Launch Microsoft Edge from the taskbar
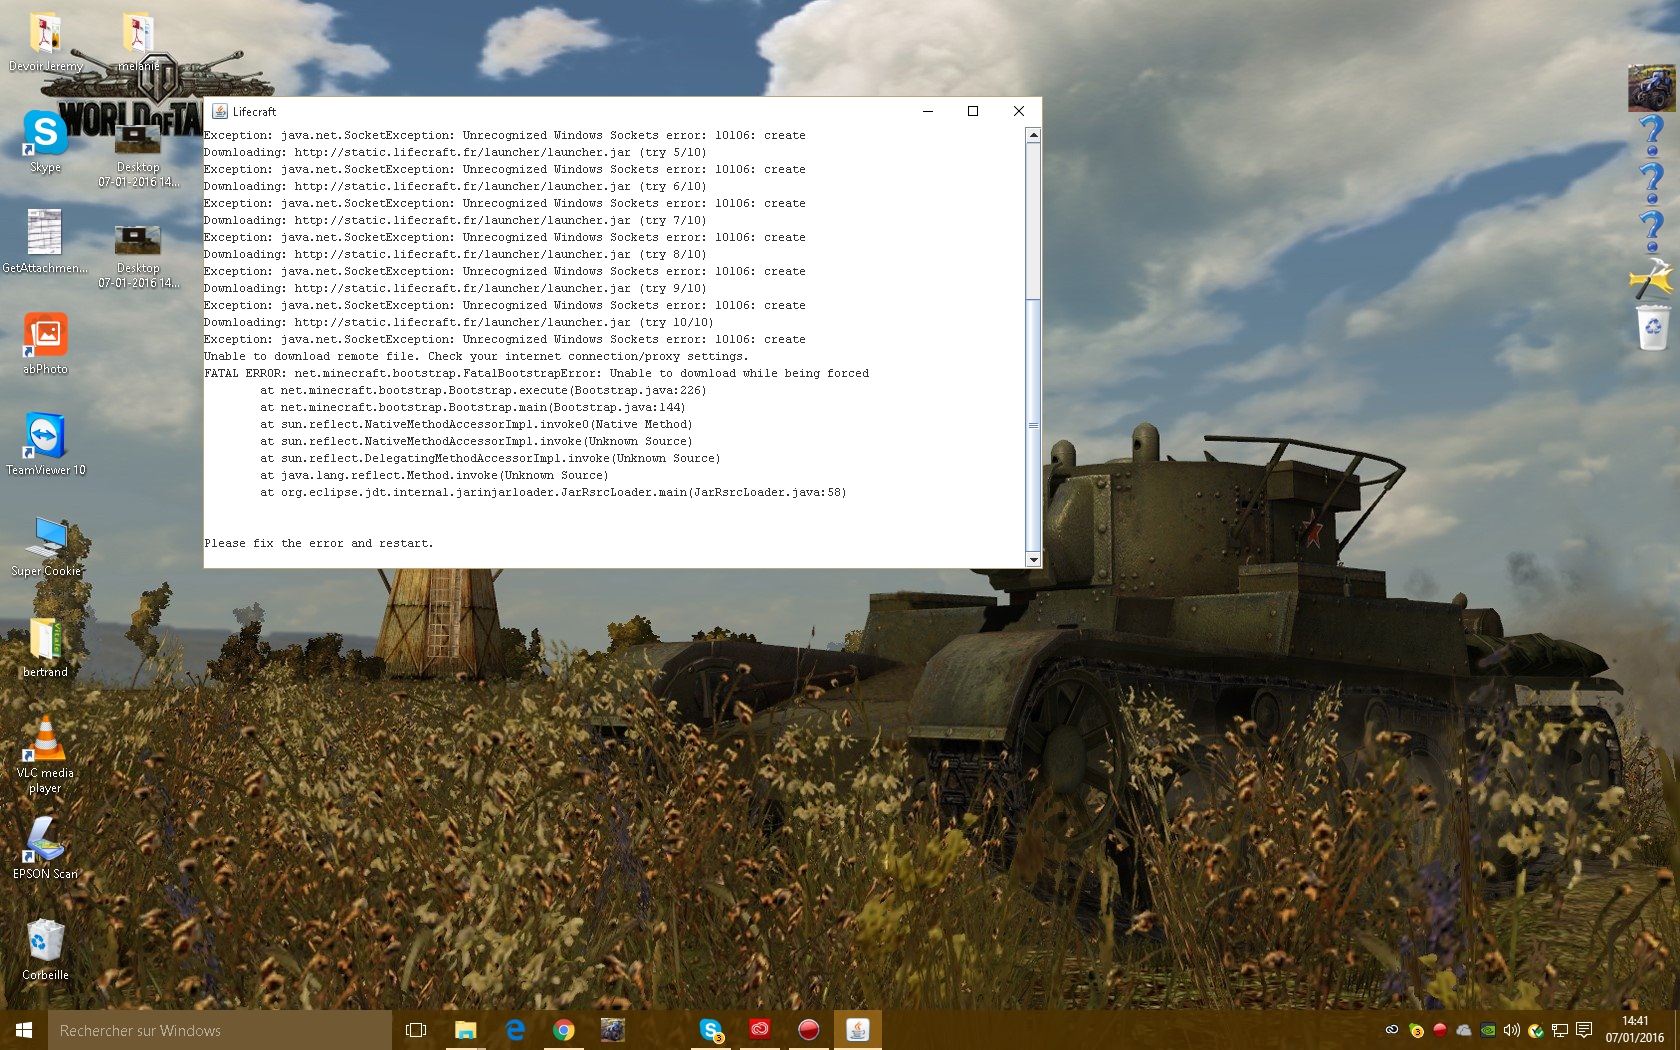The image size is (1680, 1050). point(515,1030)
